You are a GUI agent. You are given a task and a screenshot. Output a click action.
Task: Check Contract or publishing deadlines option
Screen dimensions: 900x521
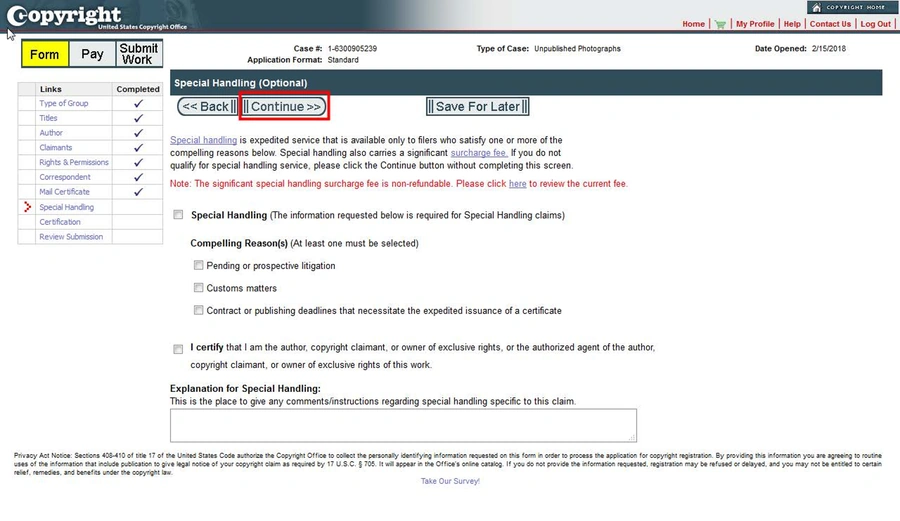tap(199, 310)
